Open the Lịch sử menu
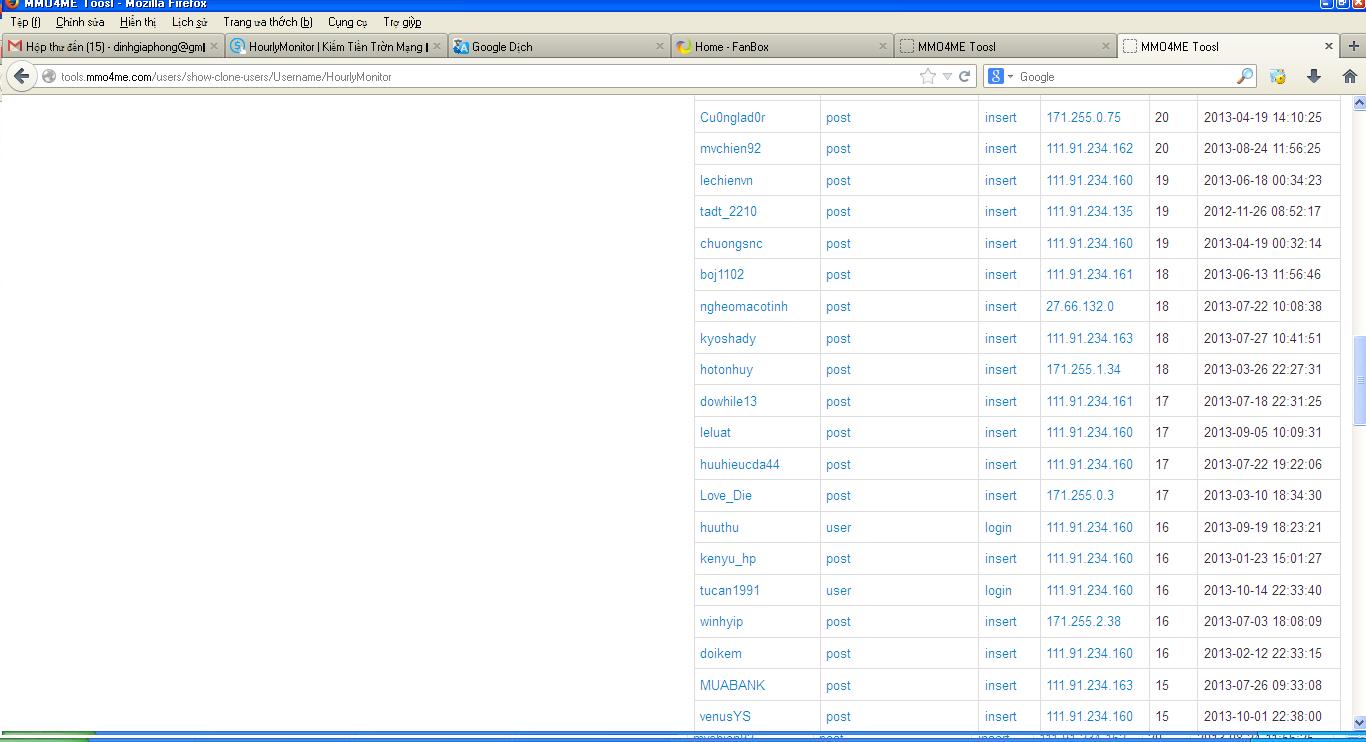The width and height of the screenshot is (1366, 742). tap(189, 21)
